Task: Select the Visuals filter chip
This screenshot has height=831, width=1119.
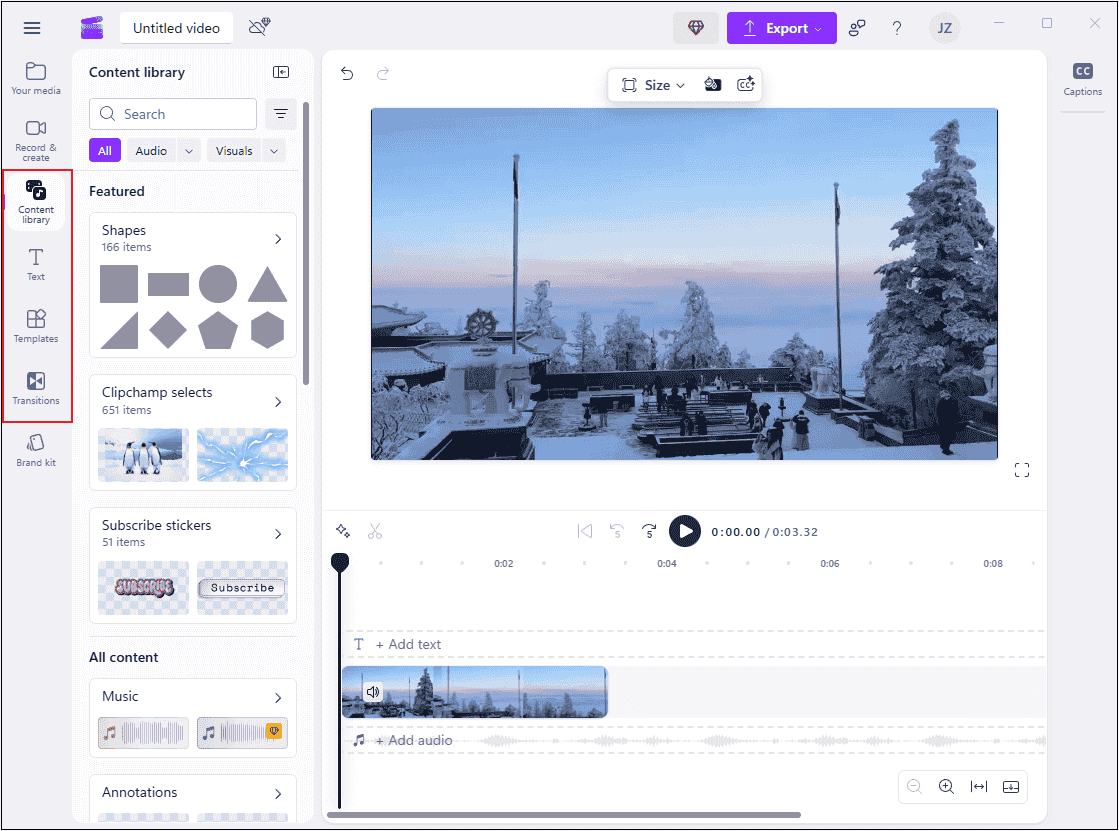Action: coord(234,151)
